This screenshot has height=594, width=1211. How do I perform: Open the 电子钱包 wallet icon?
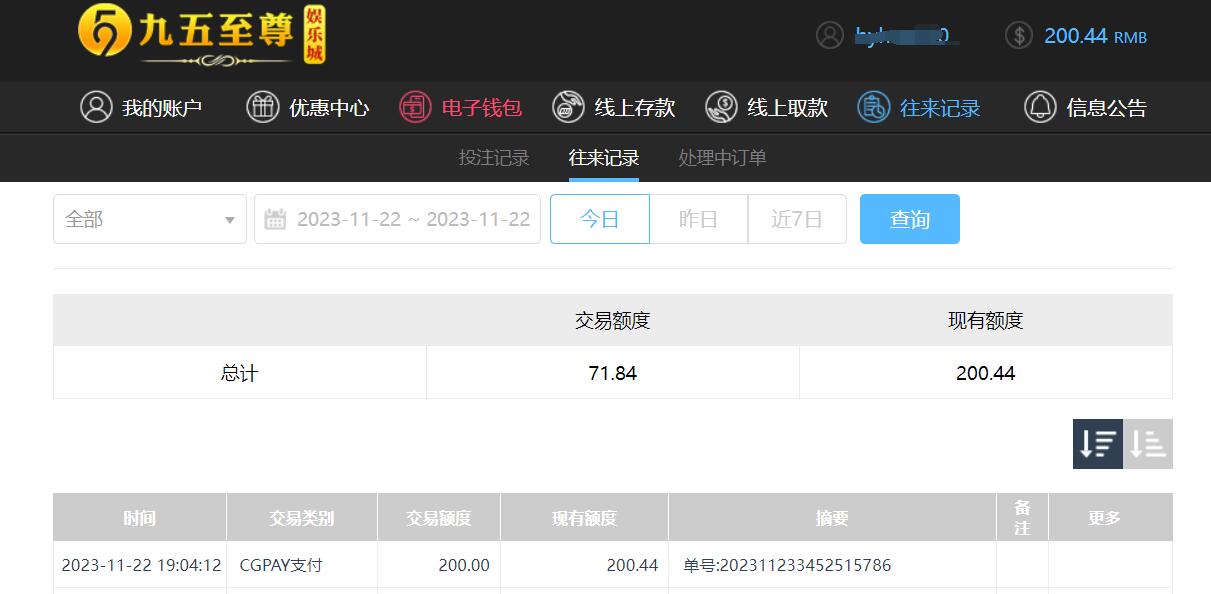tap(415, 107)
